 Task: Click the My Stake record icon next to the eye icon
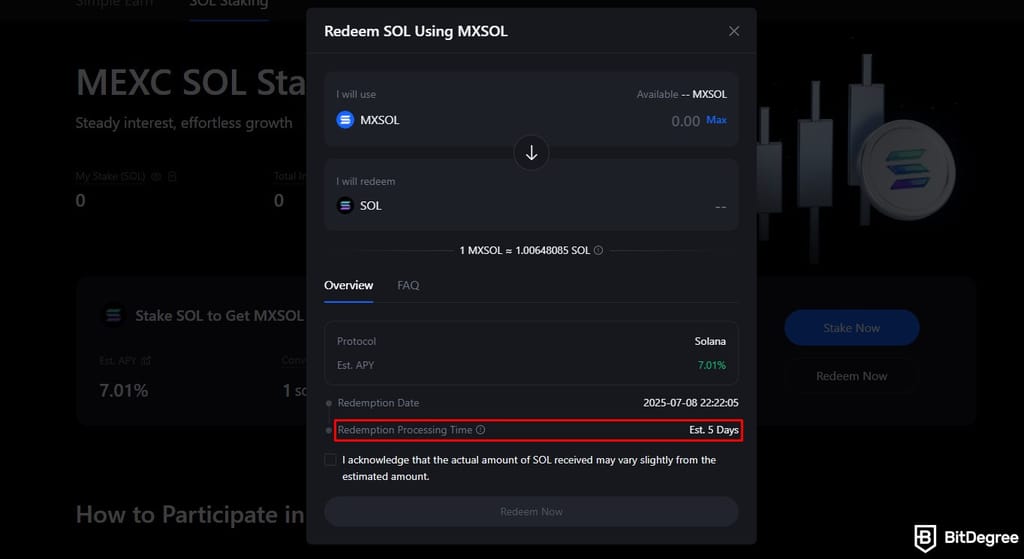172,177
